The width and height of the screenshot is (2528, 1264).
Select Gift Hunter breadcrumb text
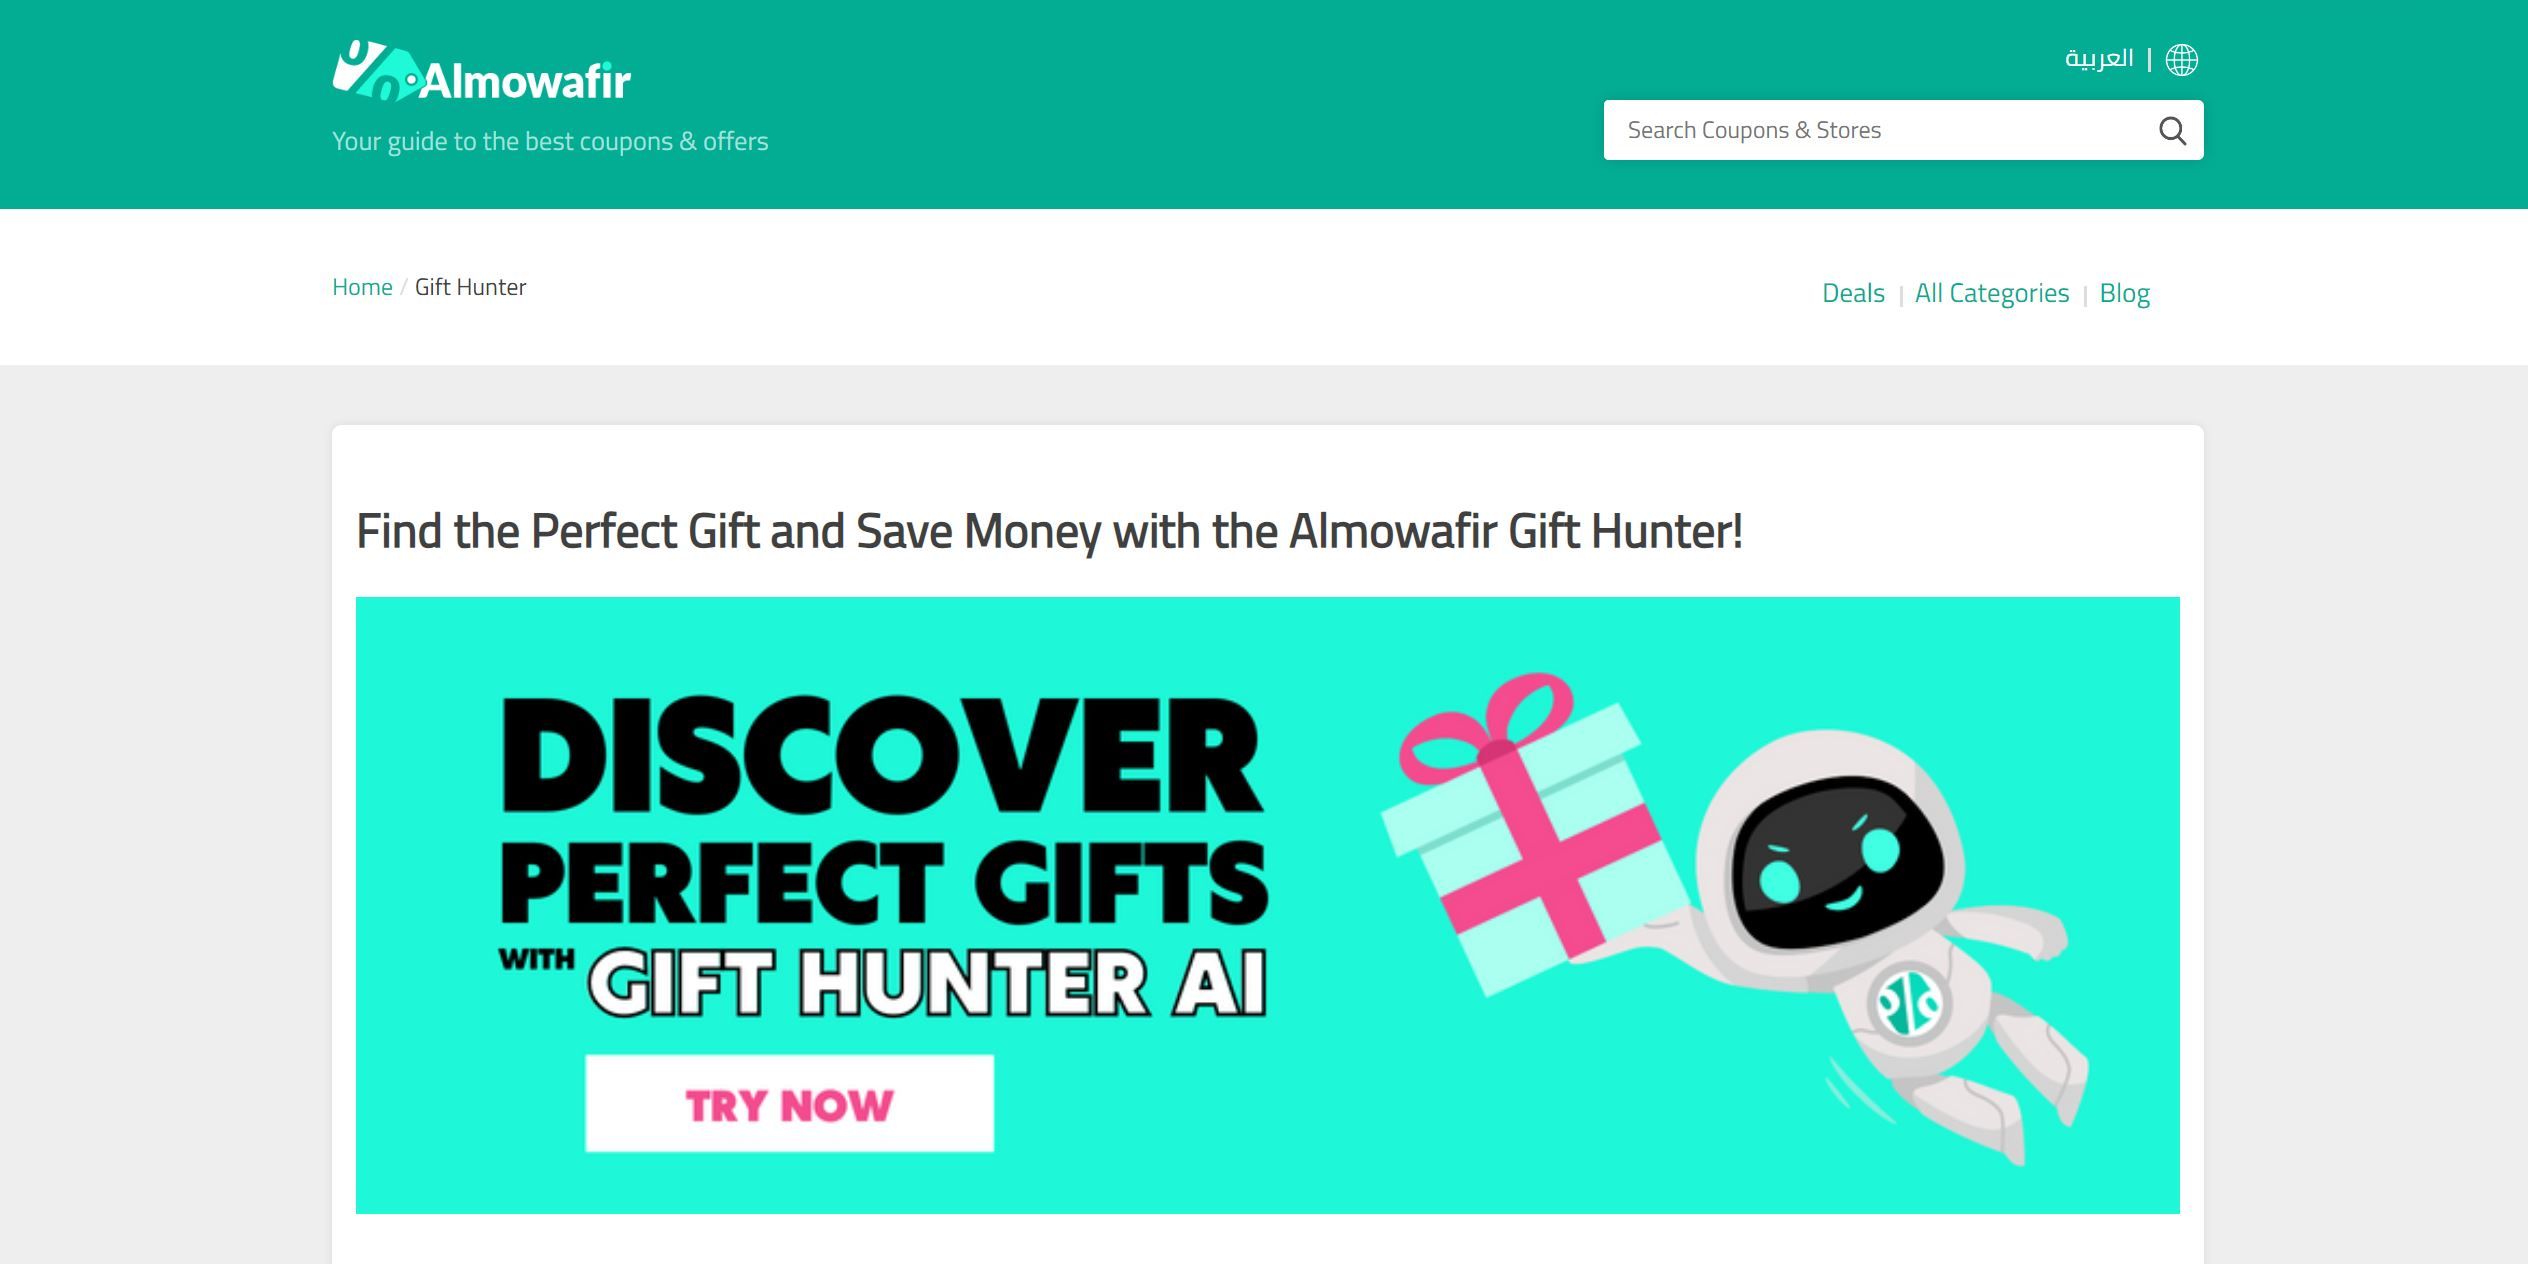click(470, 287)
